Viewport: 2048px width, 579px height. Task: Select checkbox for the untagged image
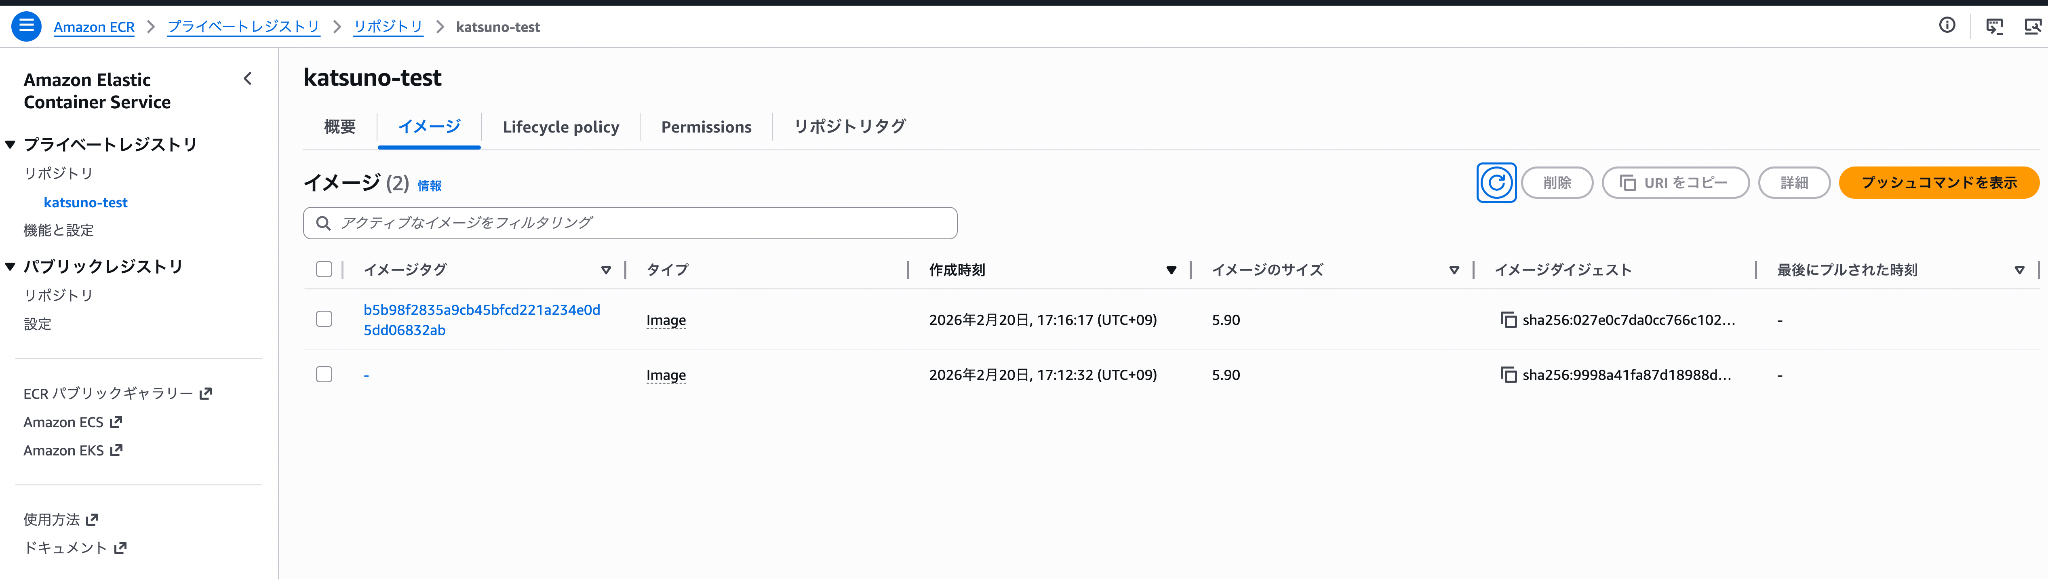[x=324, y=374]
